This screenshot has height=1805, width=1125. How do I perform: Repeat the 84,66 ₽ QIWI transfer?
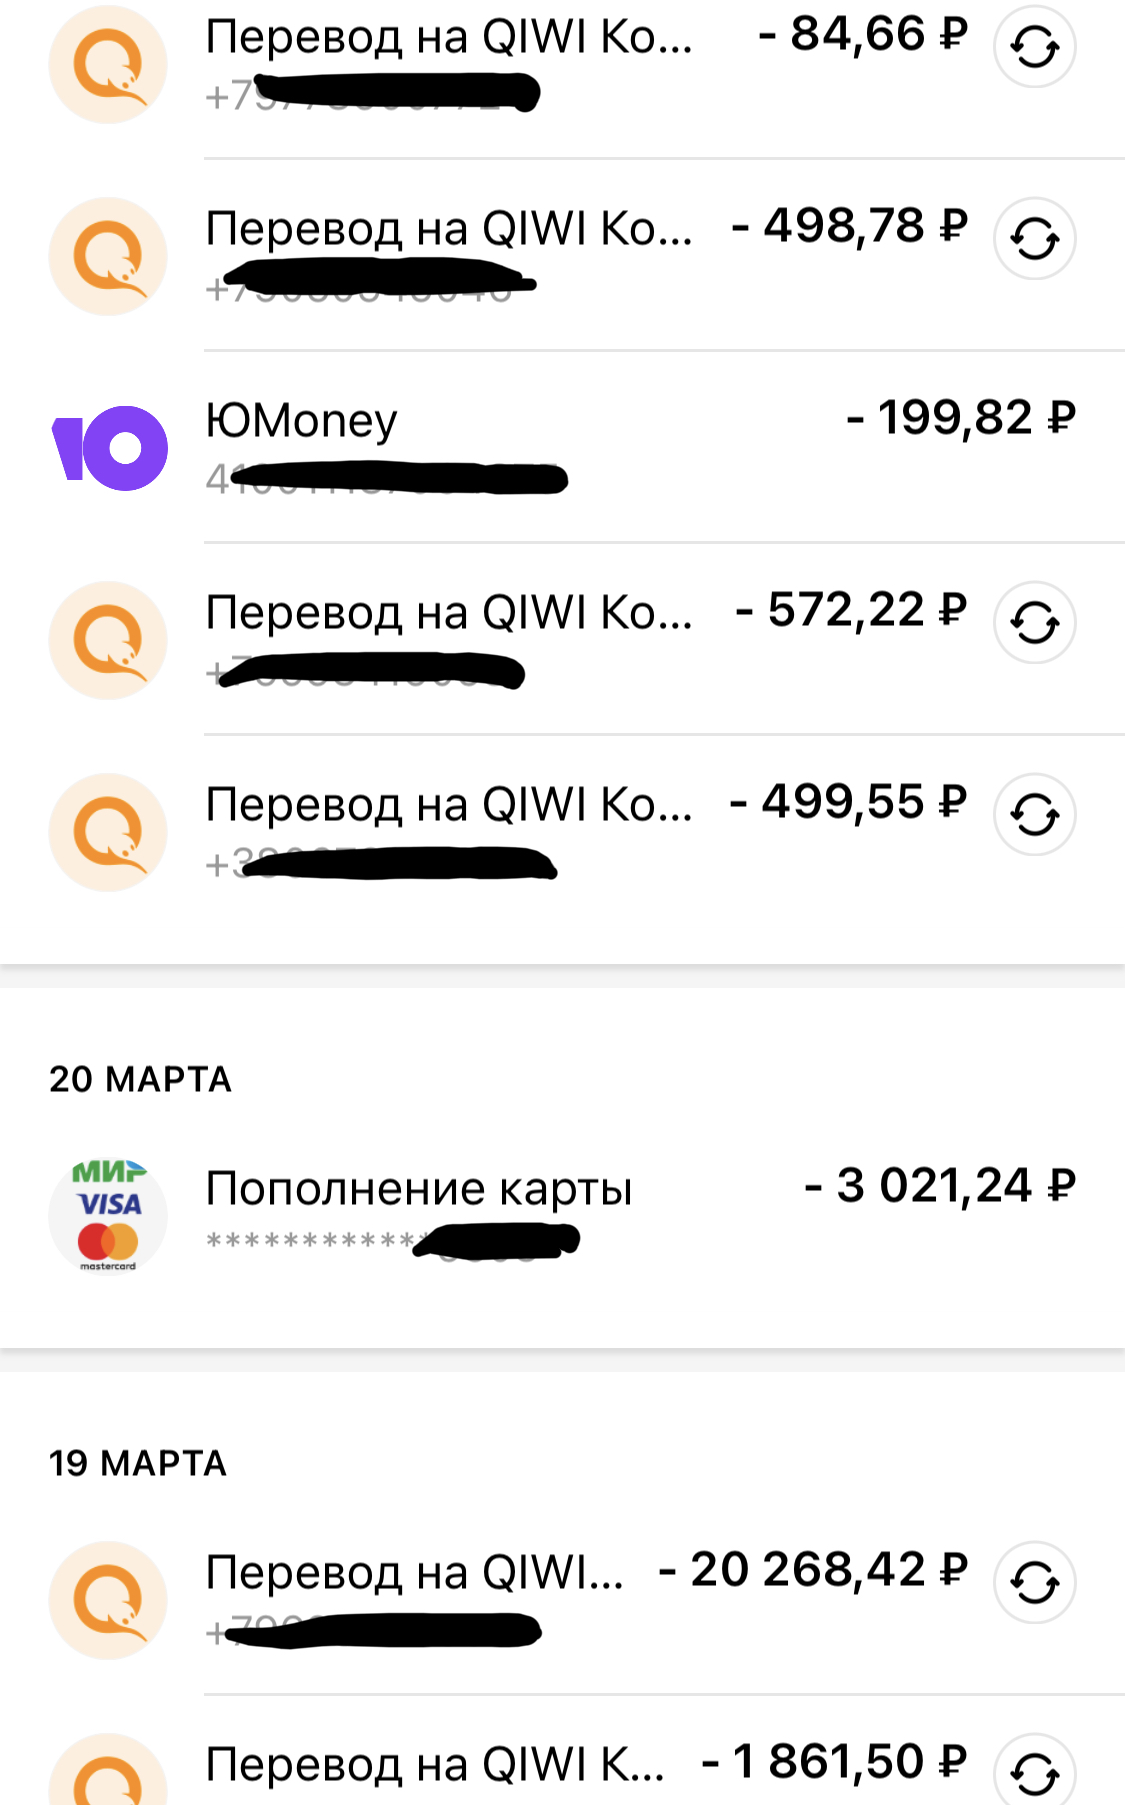point(1034,47)
